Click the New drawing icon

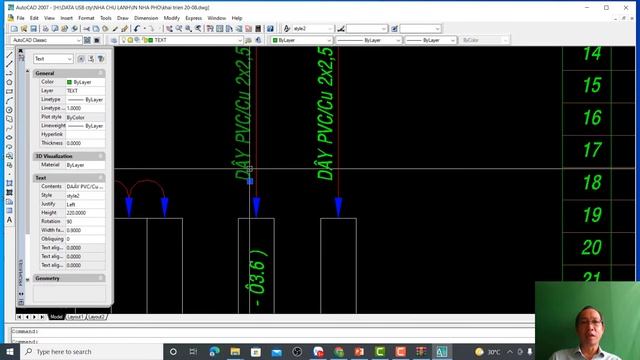[14, 29]
